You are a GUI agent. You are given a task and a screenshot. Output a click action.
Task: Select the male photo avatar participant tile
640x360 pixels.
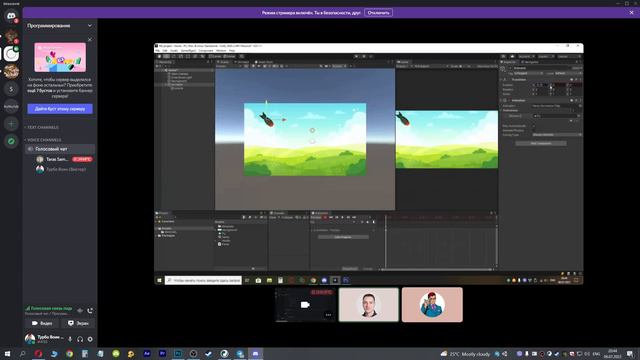pyautogui.click(x=369, y=305)
